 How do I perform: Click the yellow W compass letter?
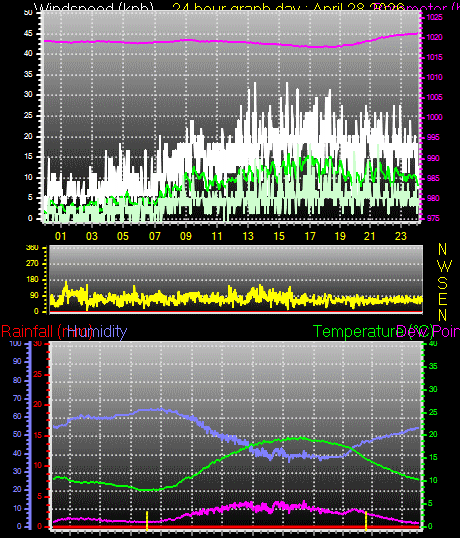click(x=445, y=266)
